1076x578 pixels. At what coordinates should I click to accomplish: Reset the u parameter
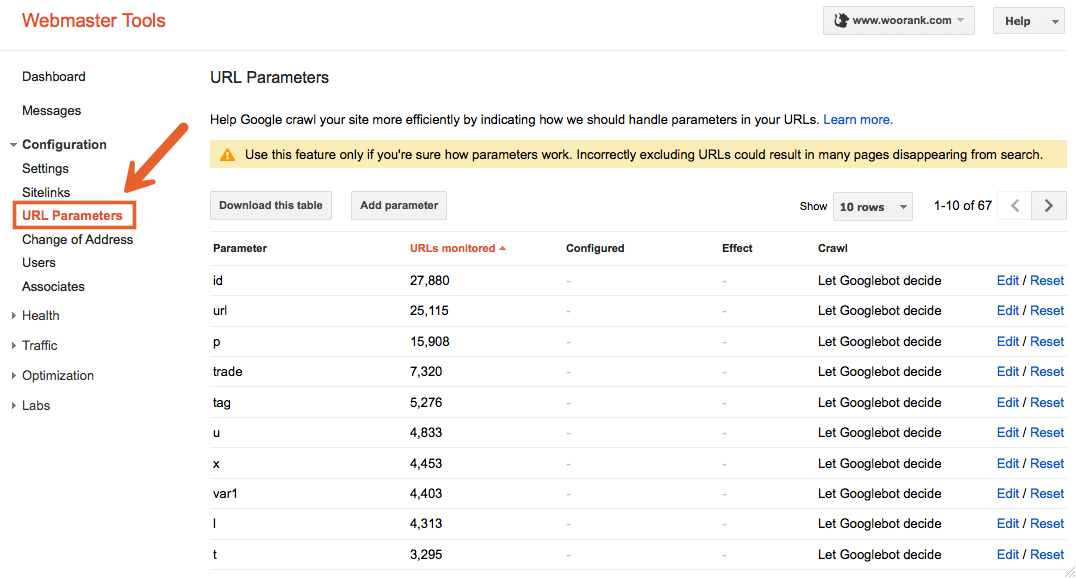pyautogui.click(x=1047, y=433)
